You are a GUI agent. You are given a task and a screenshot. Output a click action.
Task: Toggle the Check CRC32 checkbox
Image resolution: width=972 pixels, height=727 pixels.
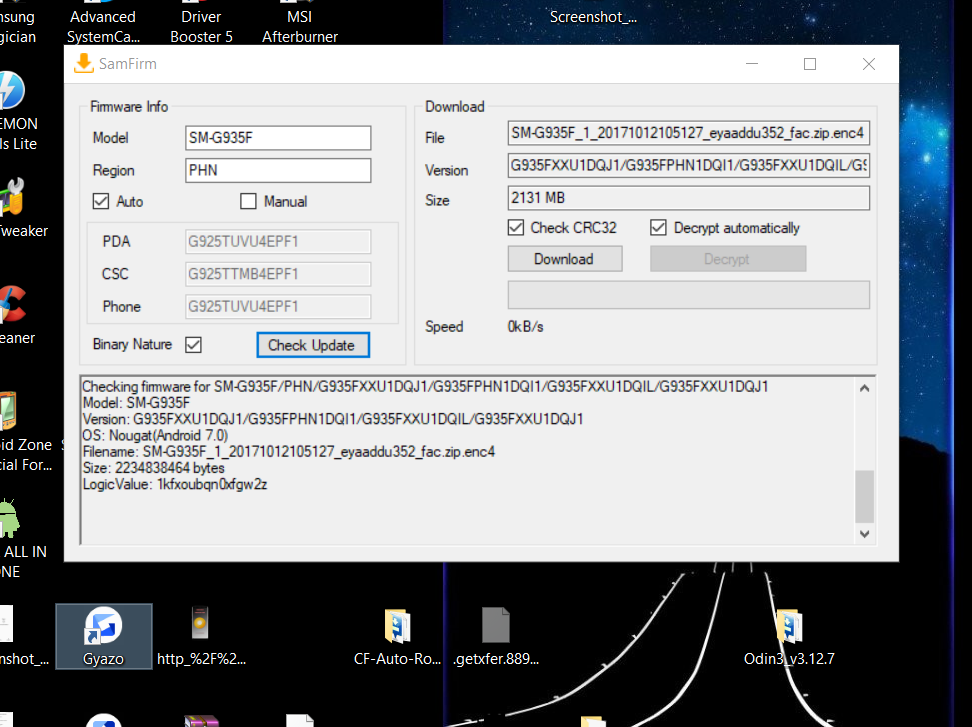(x=516, y=227)
